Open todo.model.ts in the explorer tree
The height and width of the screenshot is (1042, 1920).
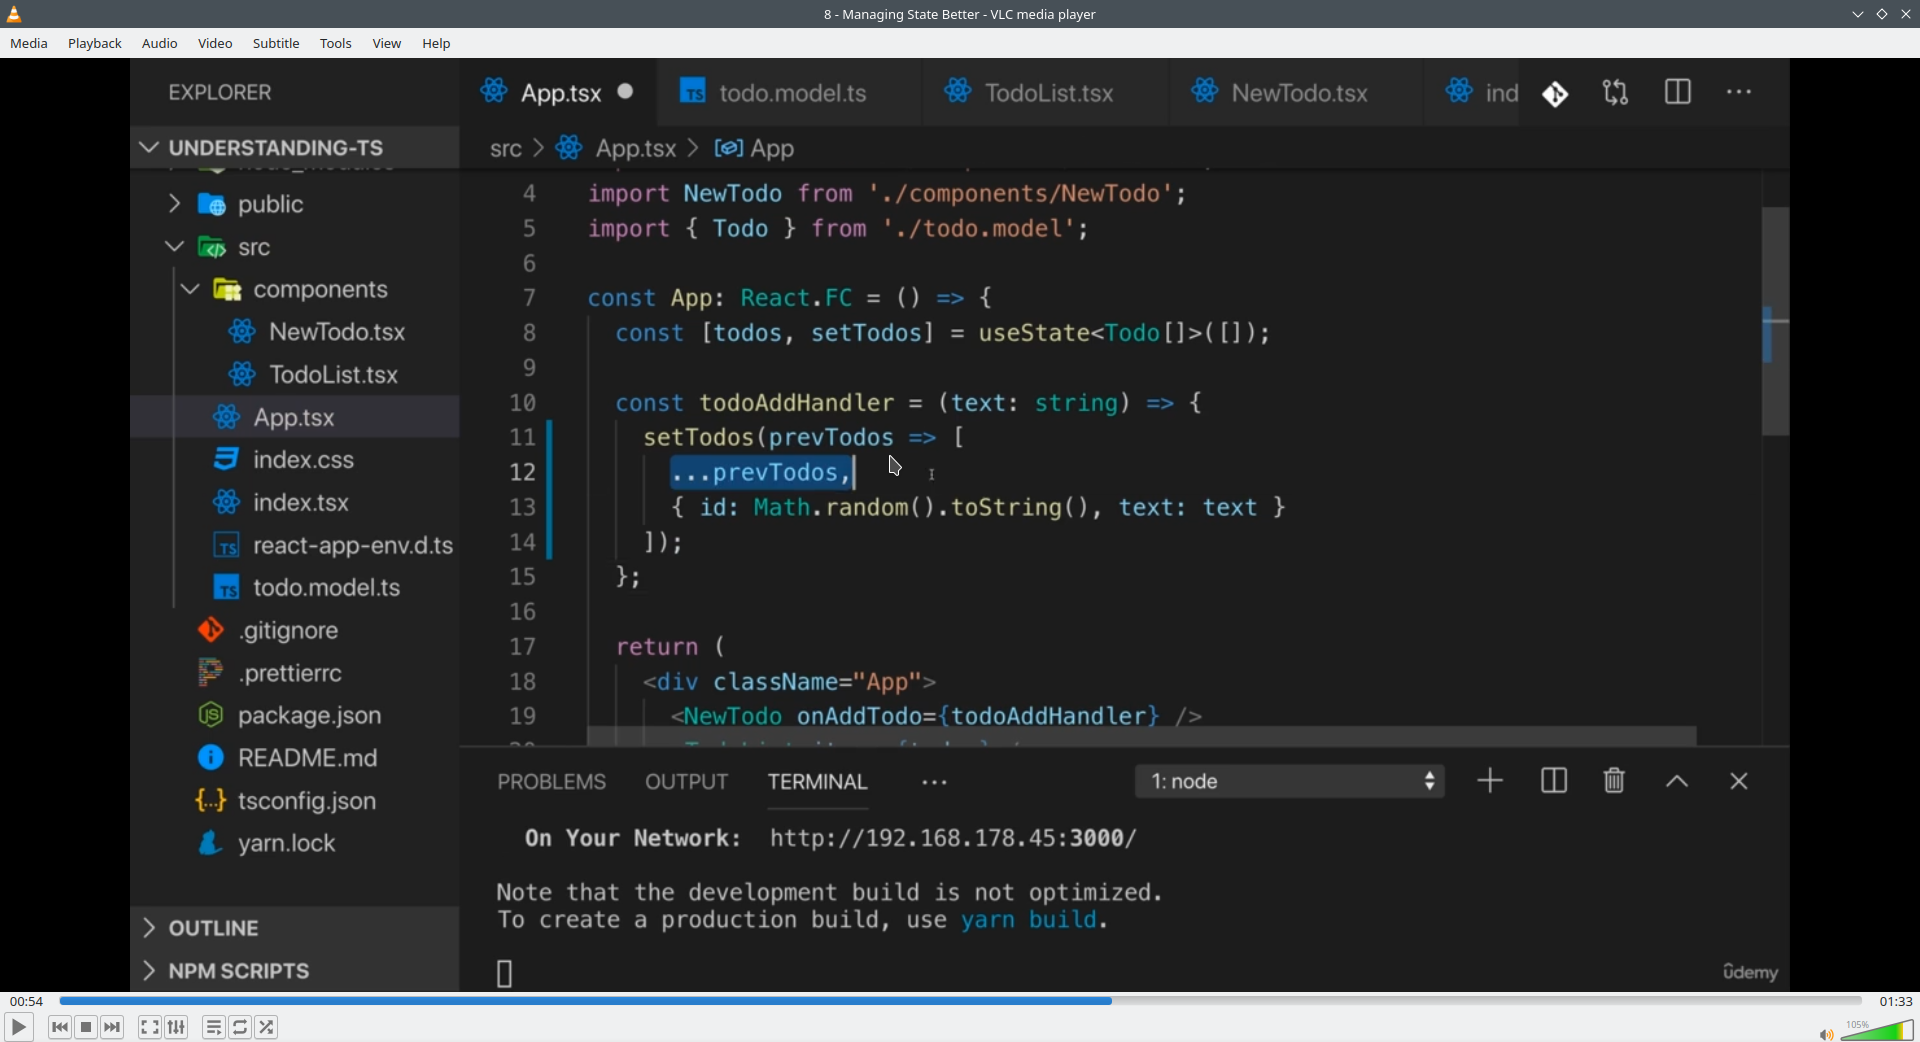pos(295,588)
